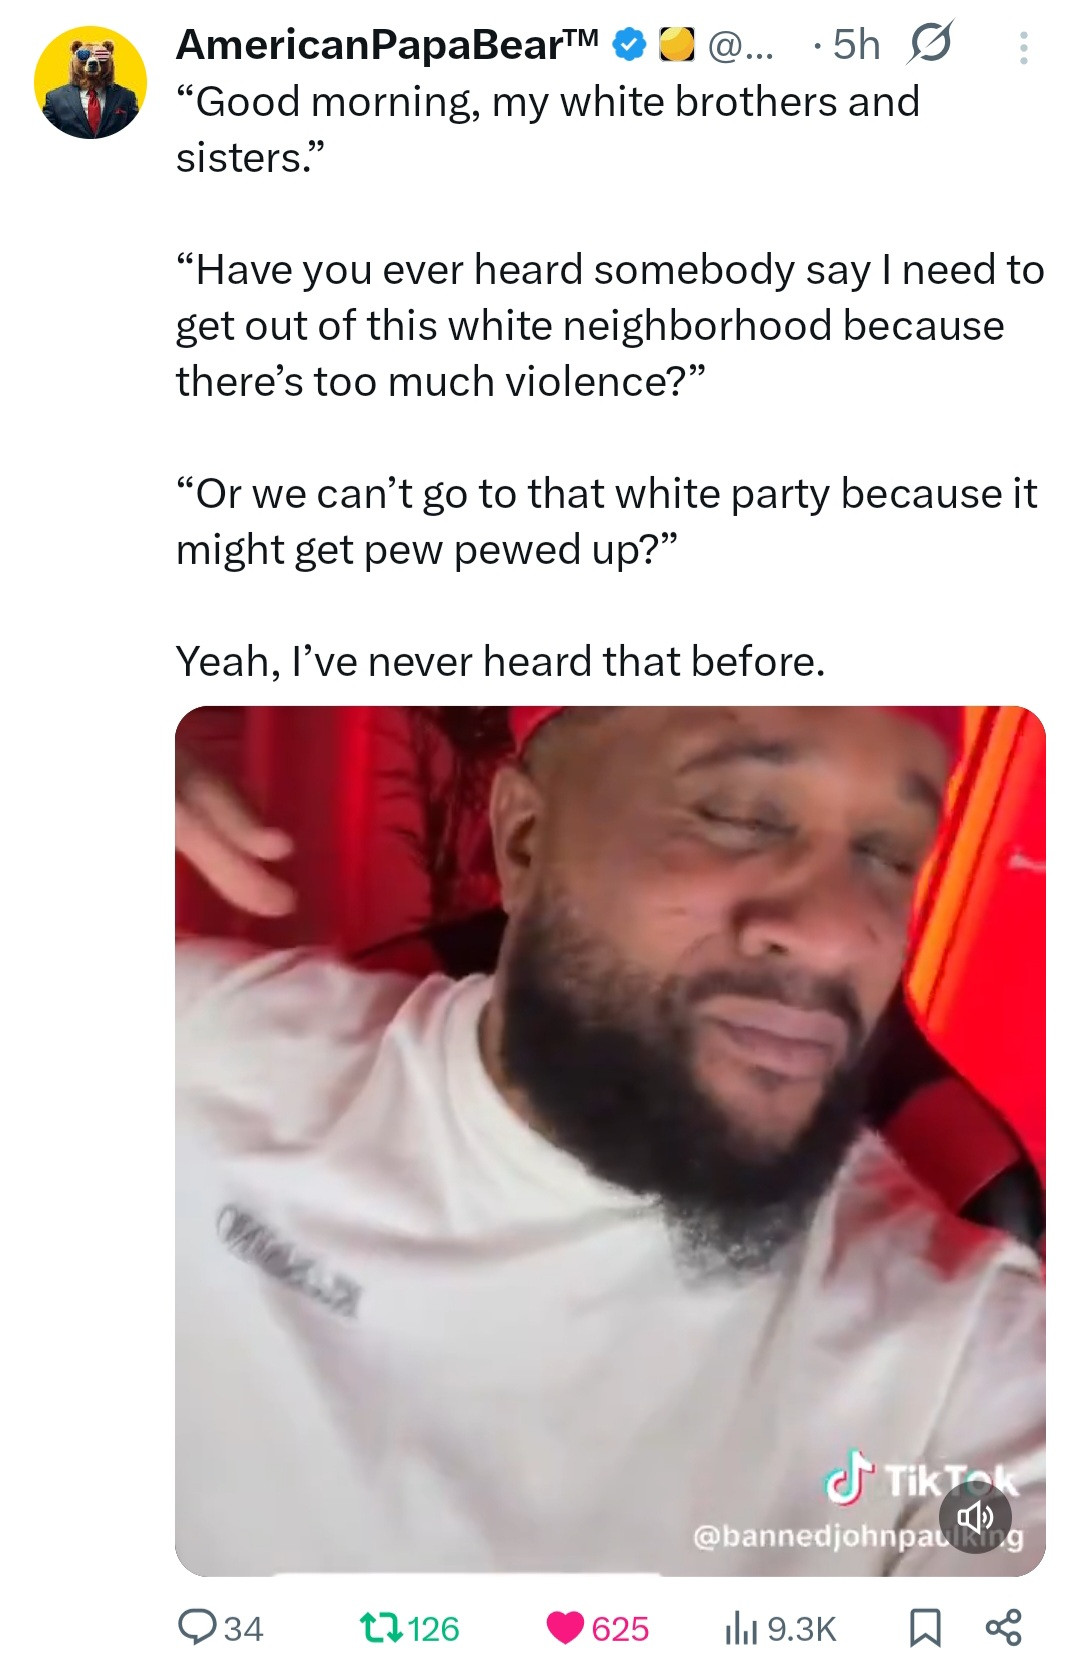
Task: View post analytics bar chart icon
Action: [x=741, y=1628]
